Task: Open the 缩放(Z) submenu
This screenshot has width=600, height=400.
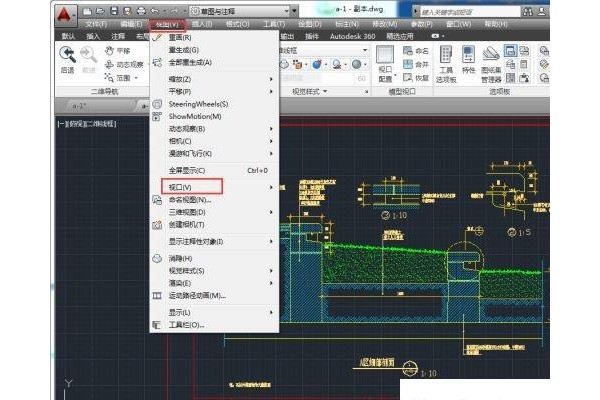Action: pos(214,79)
